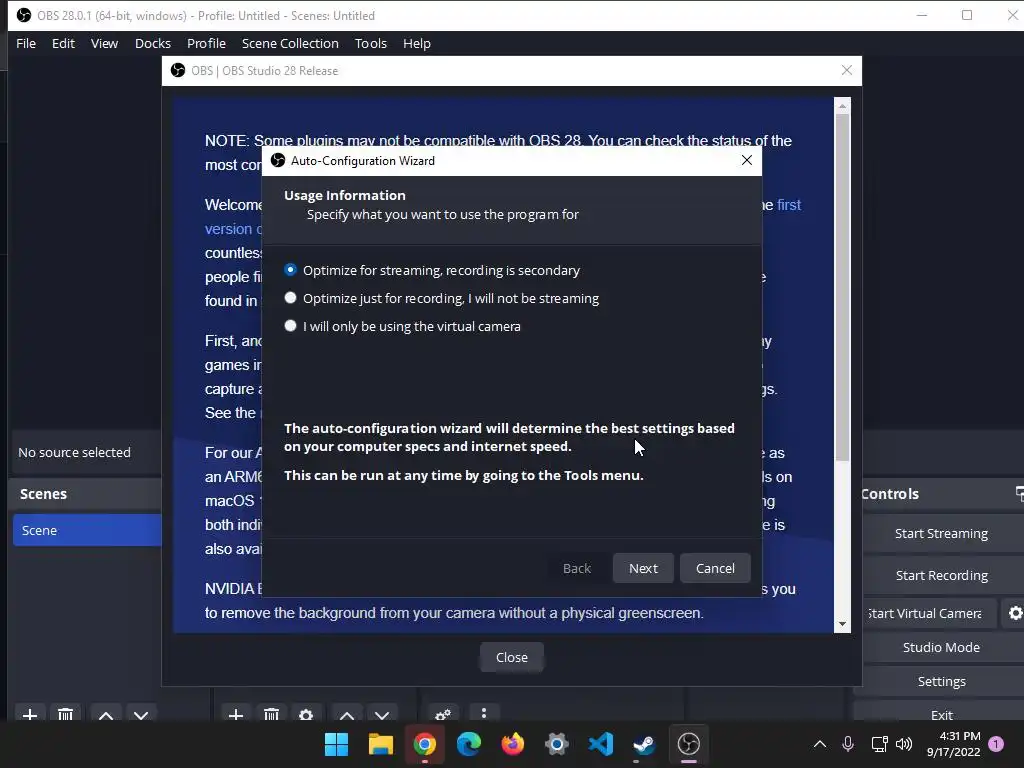Viewport: 1024px width, 768px height.
Task: Move source up with the up arrow
Action: click(347, 715)
